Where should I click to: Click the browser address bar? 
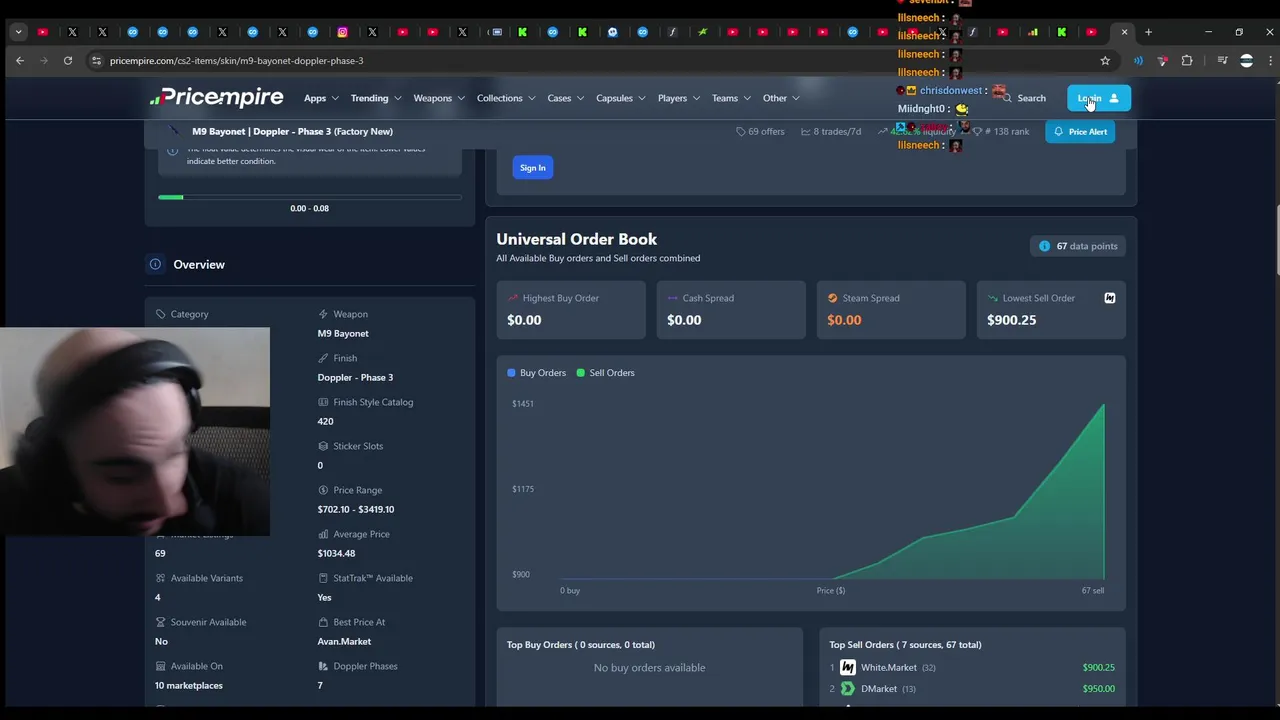[600, 61]
